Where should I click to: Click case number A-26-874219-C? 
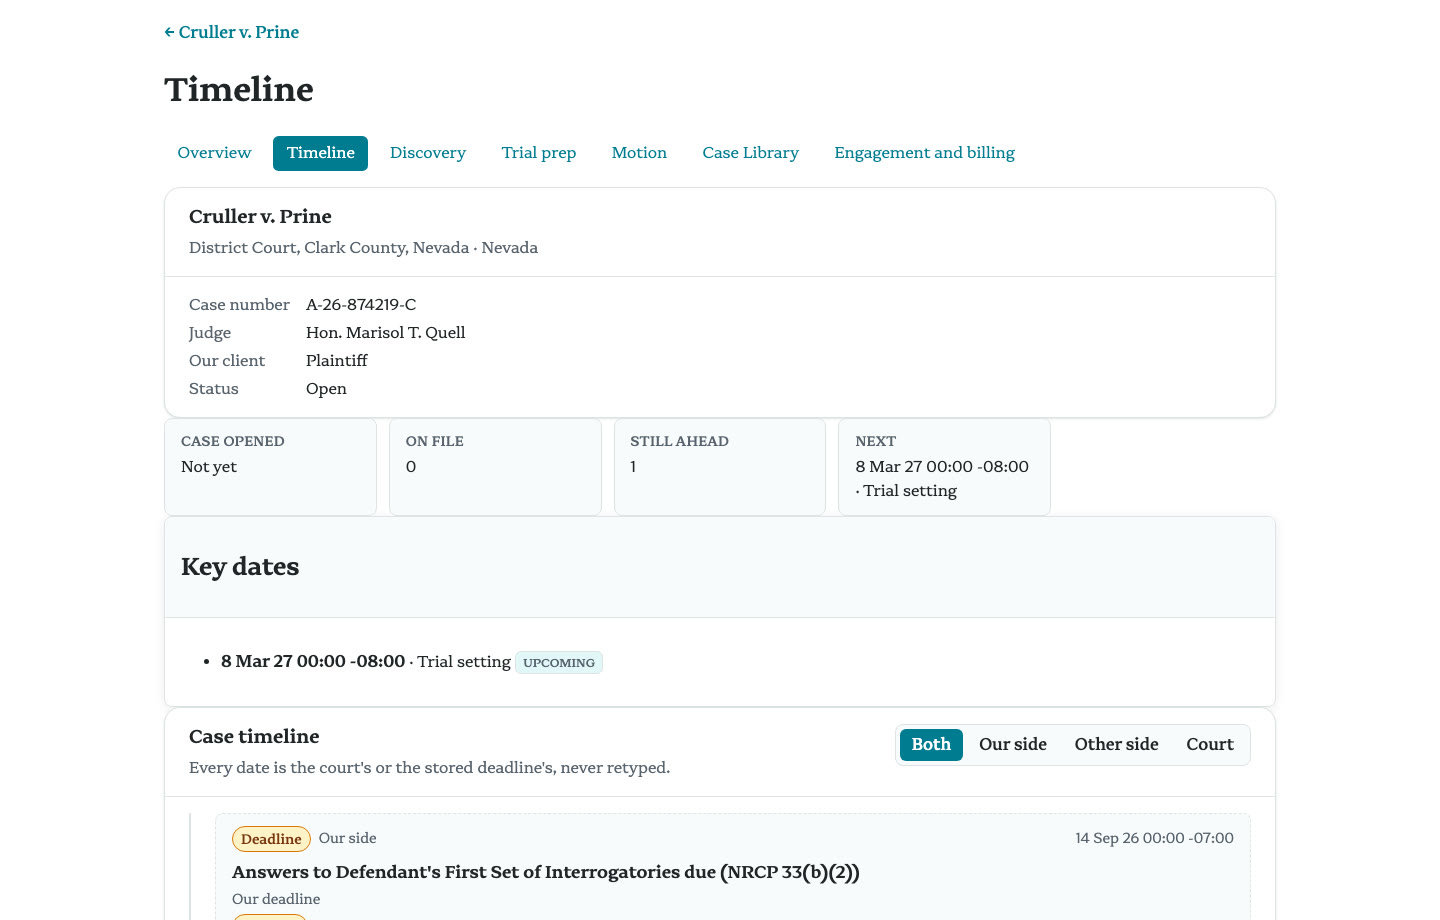point(361,305)
